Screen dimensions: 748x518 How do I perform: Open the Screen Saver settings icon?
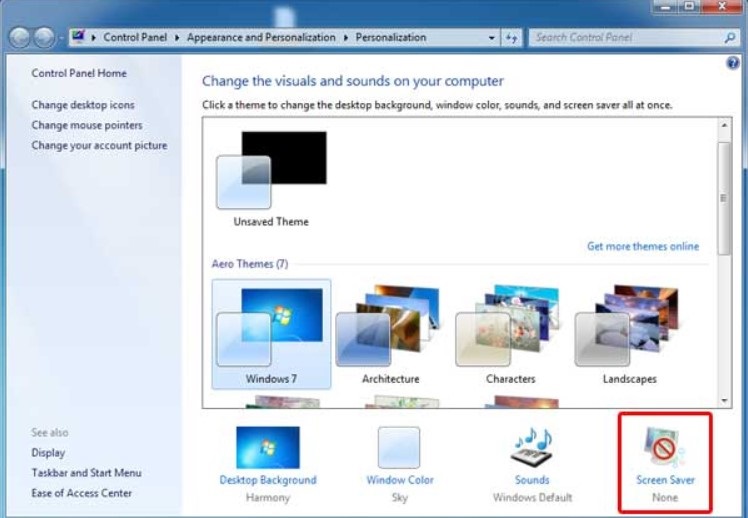(x=664, y=448)
